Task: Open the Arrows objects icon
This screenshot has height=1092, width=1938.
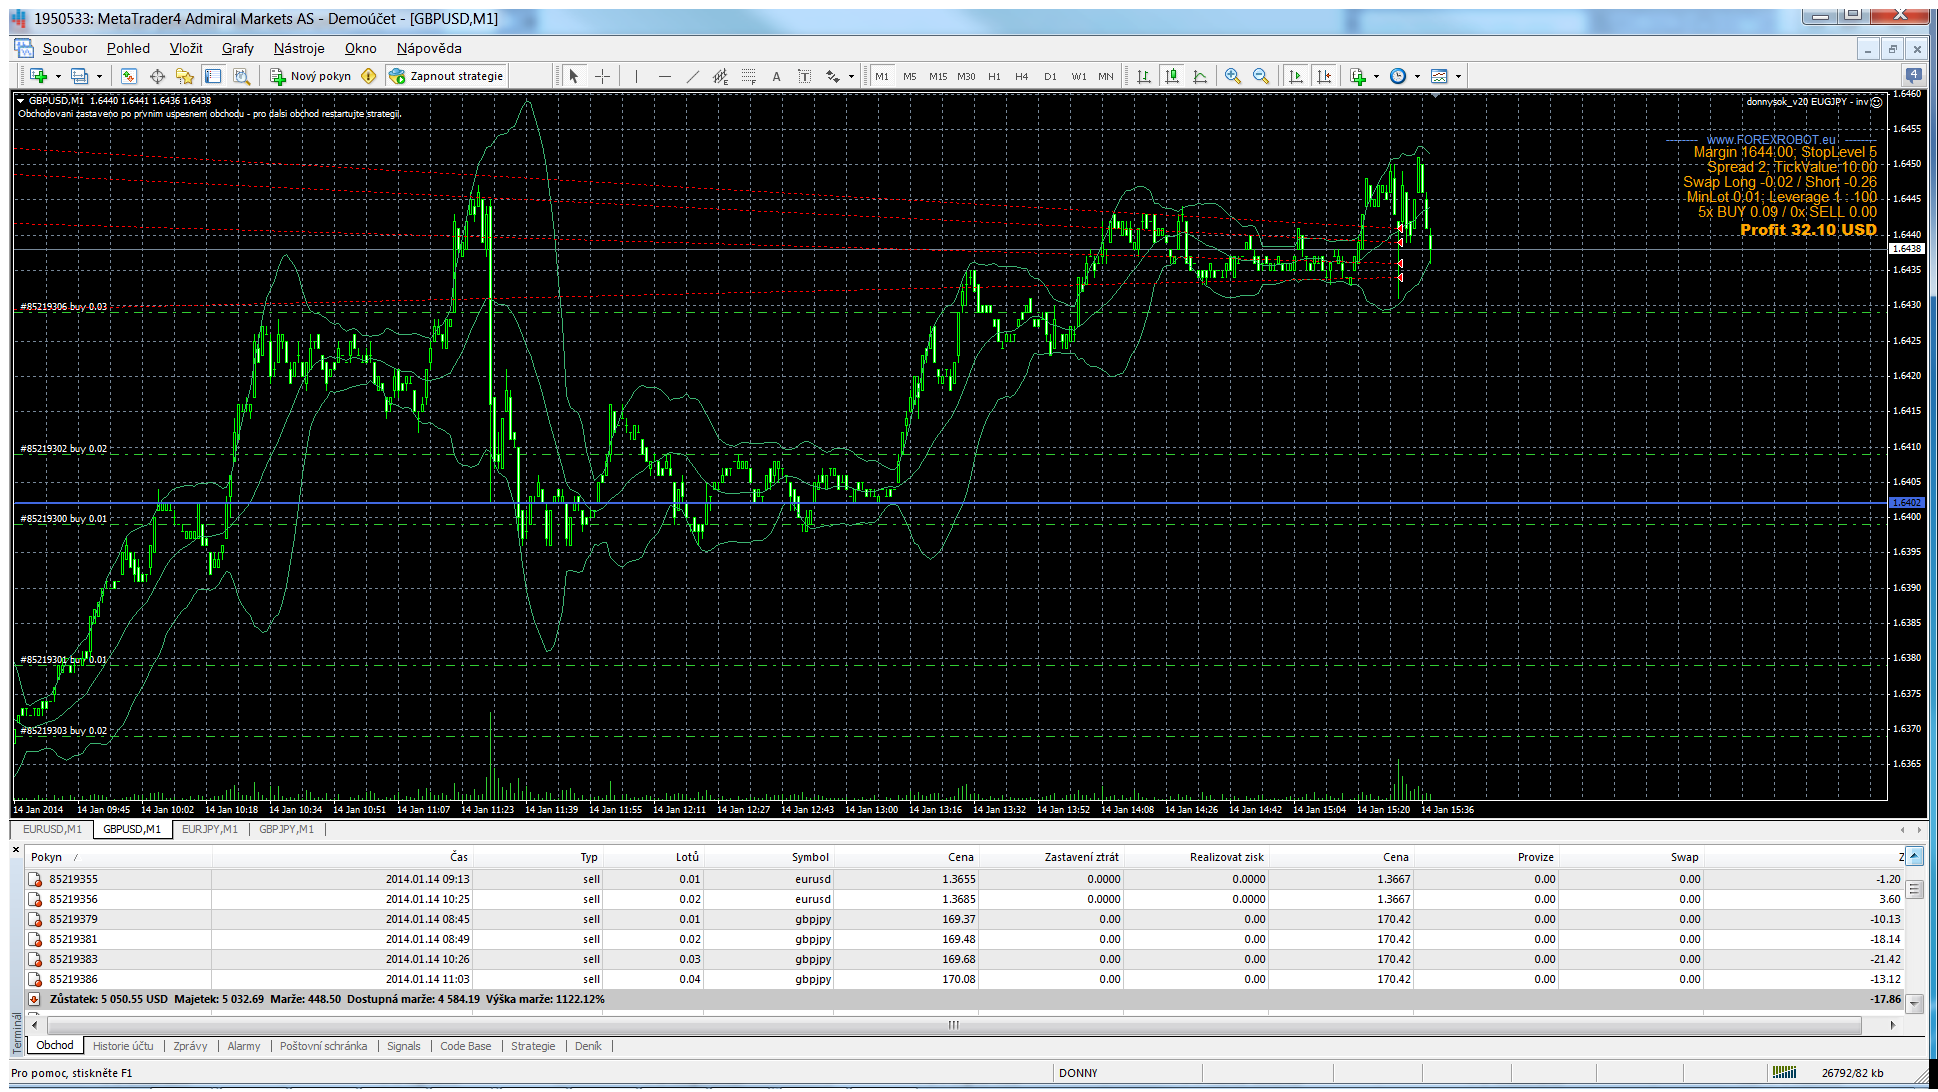Action: pos(833,76)
